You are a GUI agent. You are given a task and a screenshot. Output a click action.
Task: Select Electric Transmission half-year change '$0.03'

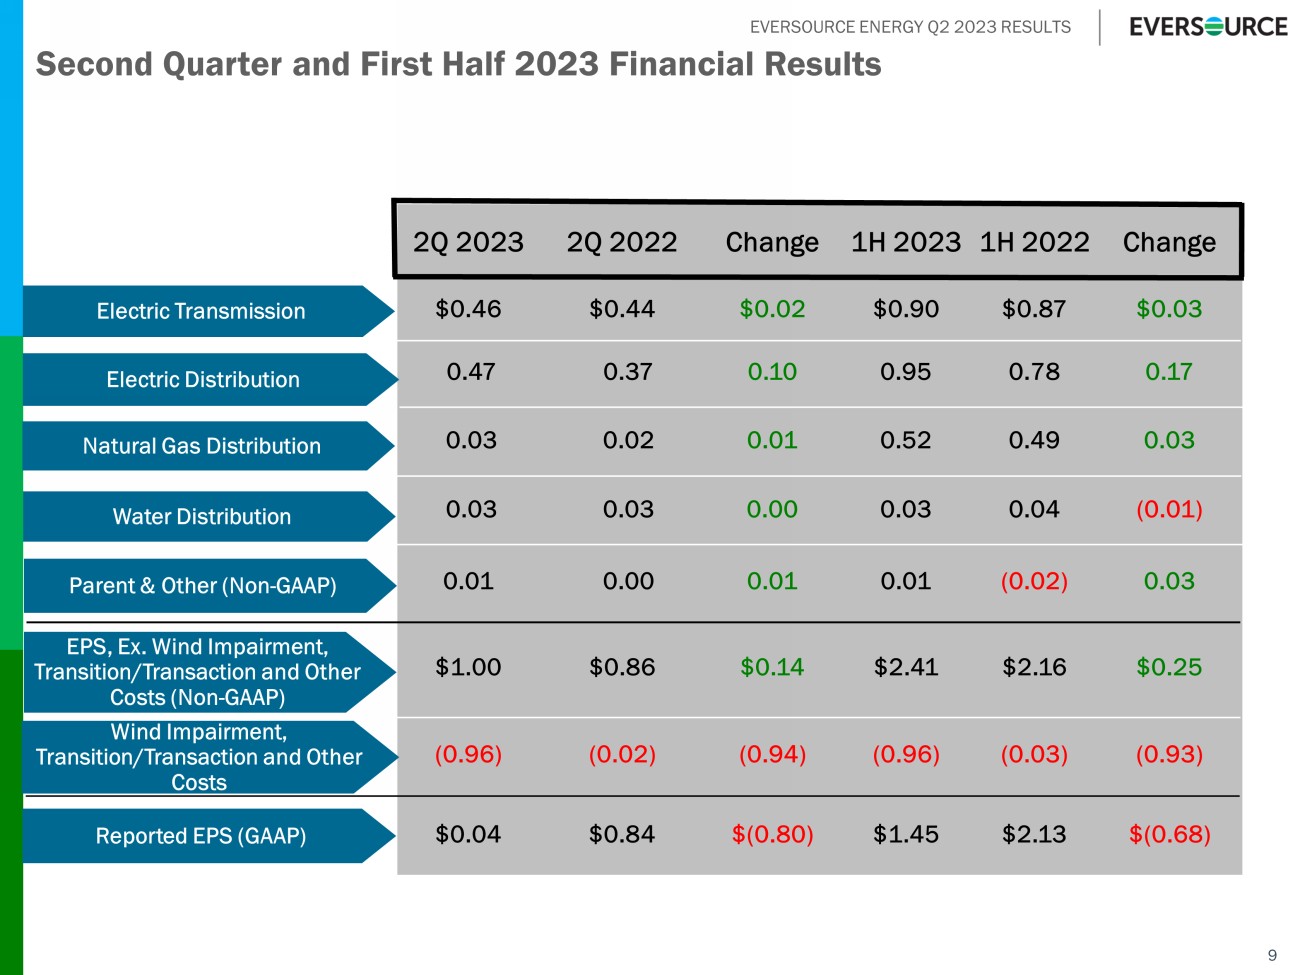click(1169, 309)
